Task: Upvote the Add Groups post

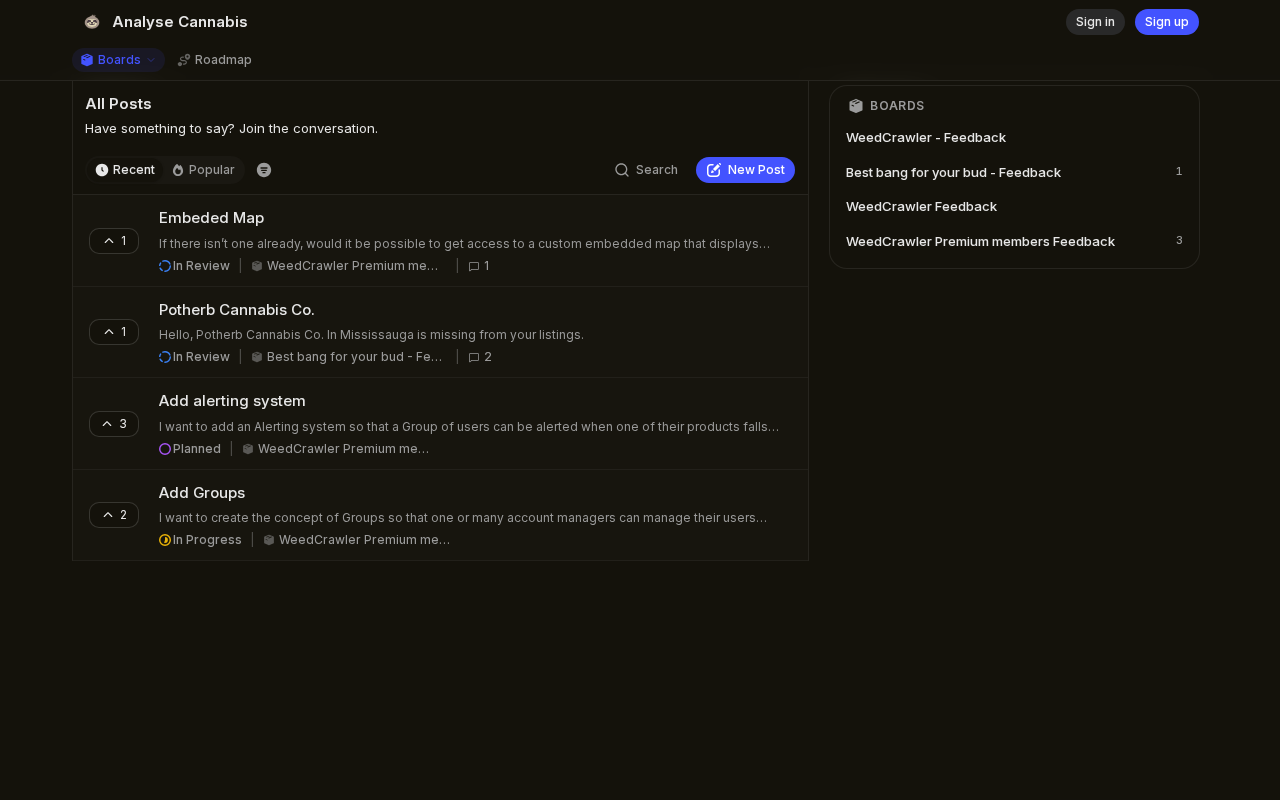Action: (x=114, y=515)
